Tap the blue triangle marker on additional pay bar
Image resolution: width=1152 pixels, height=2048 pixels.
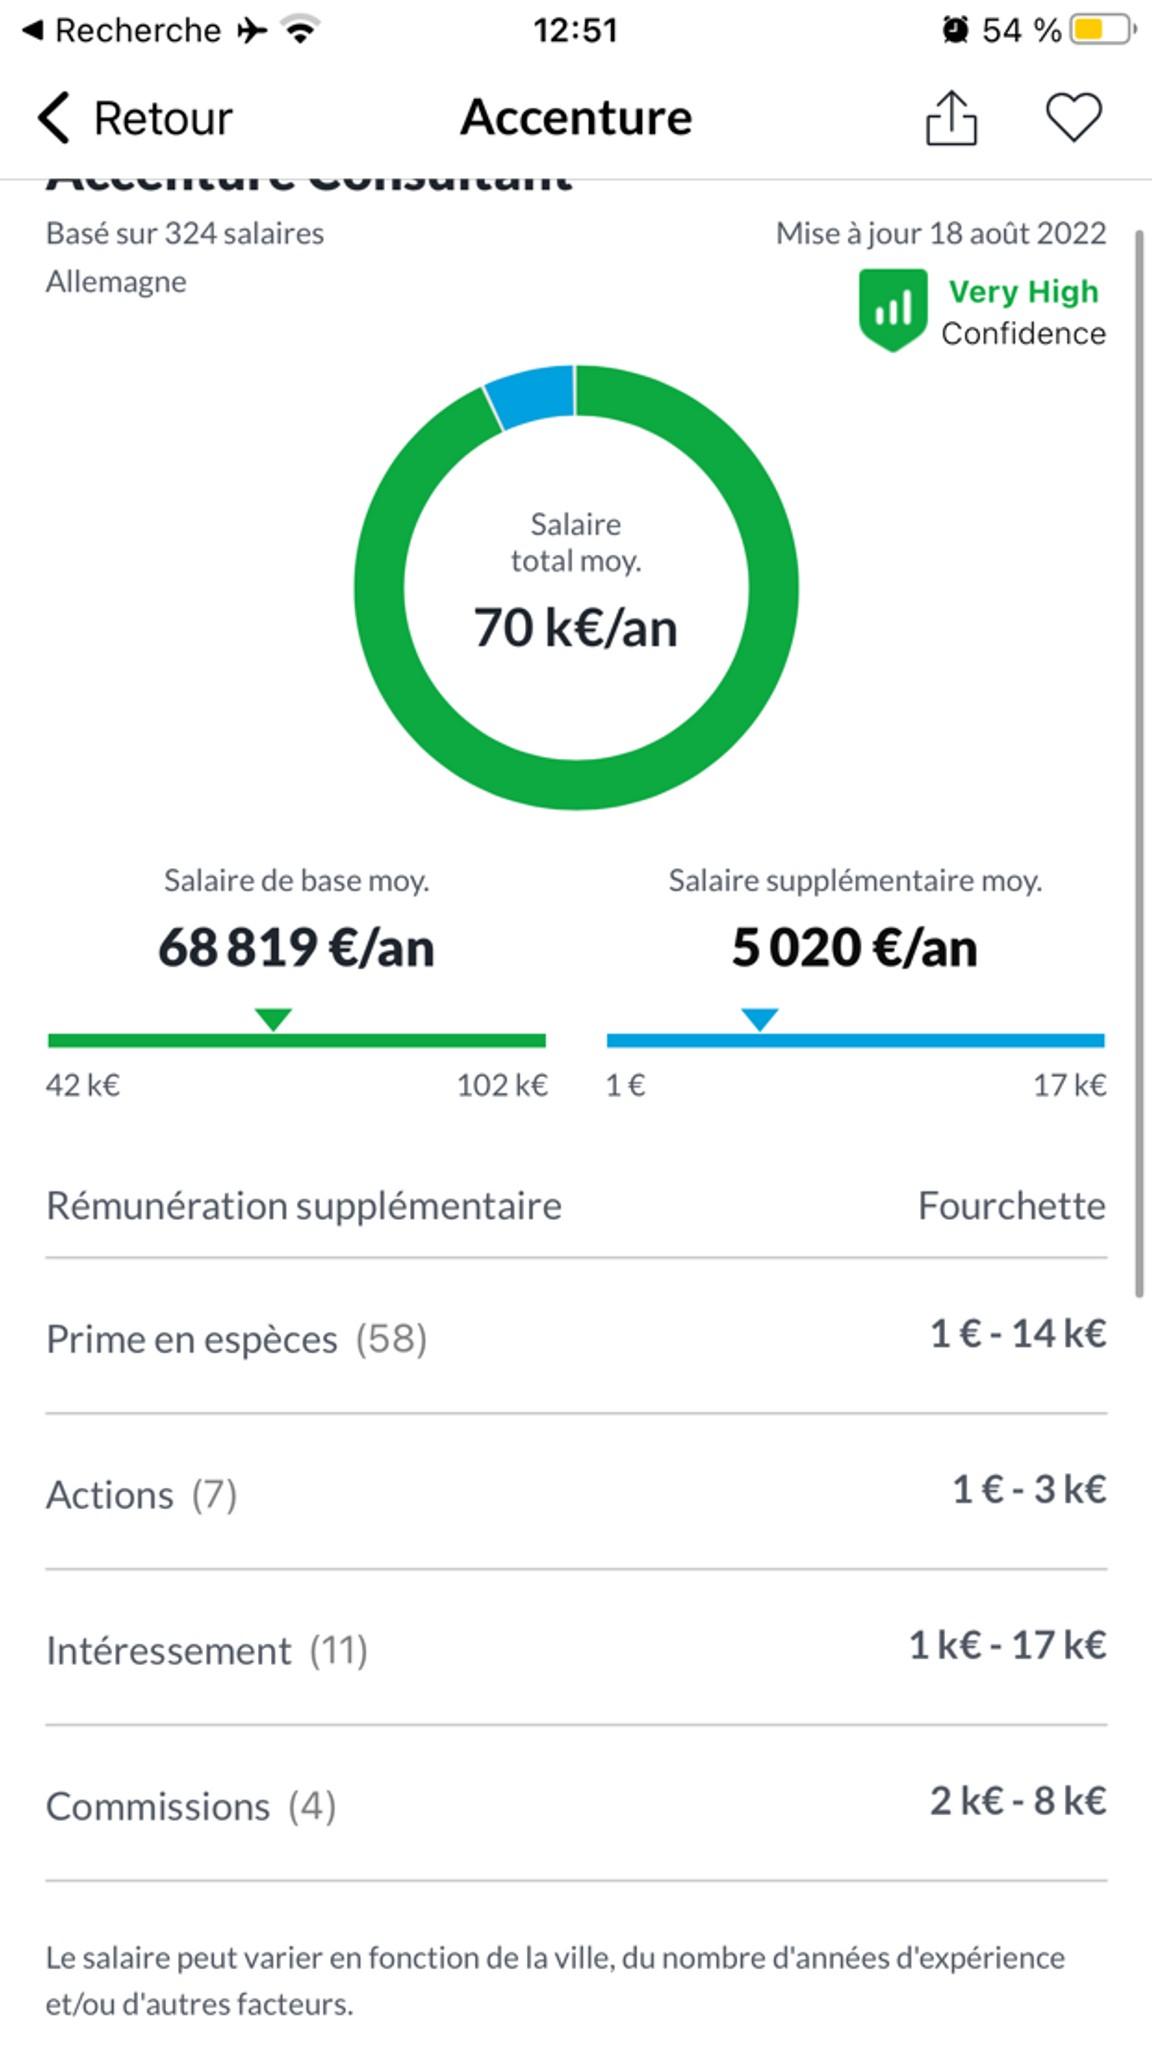(x=760, y=1019)
